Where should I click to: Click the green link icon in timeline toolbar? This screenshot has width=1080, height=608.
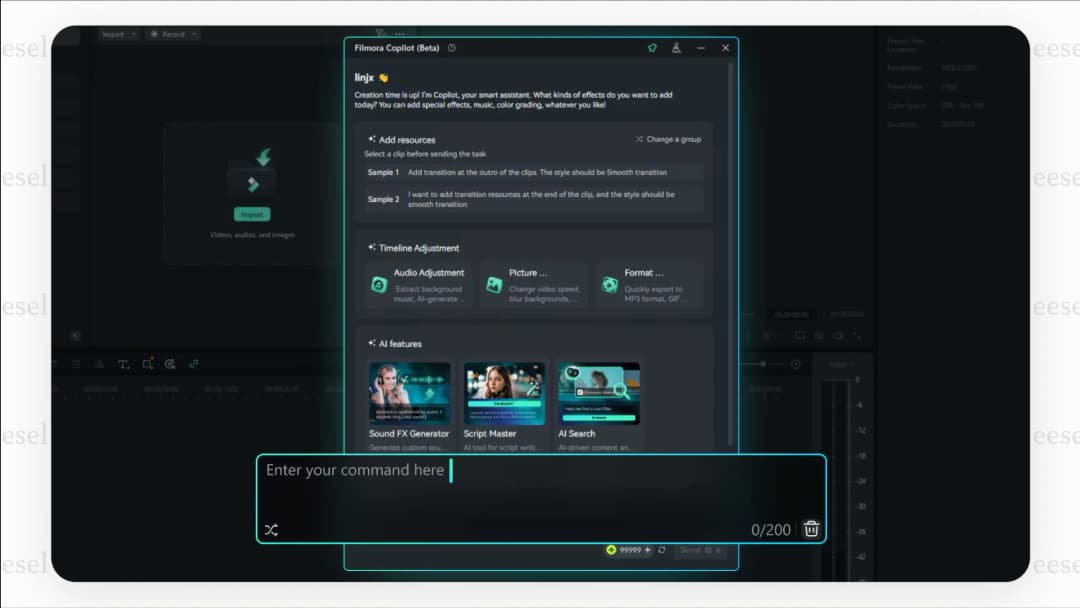pyautogui.click(x=194, y=364)
